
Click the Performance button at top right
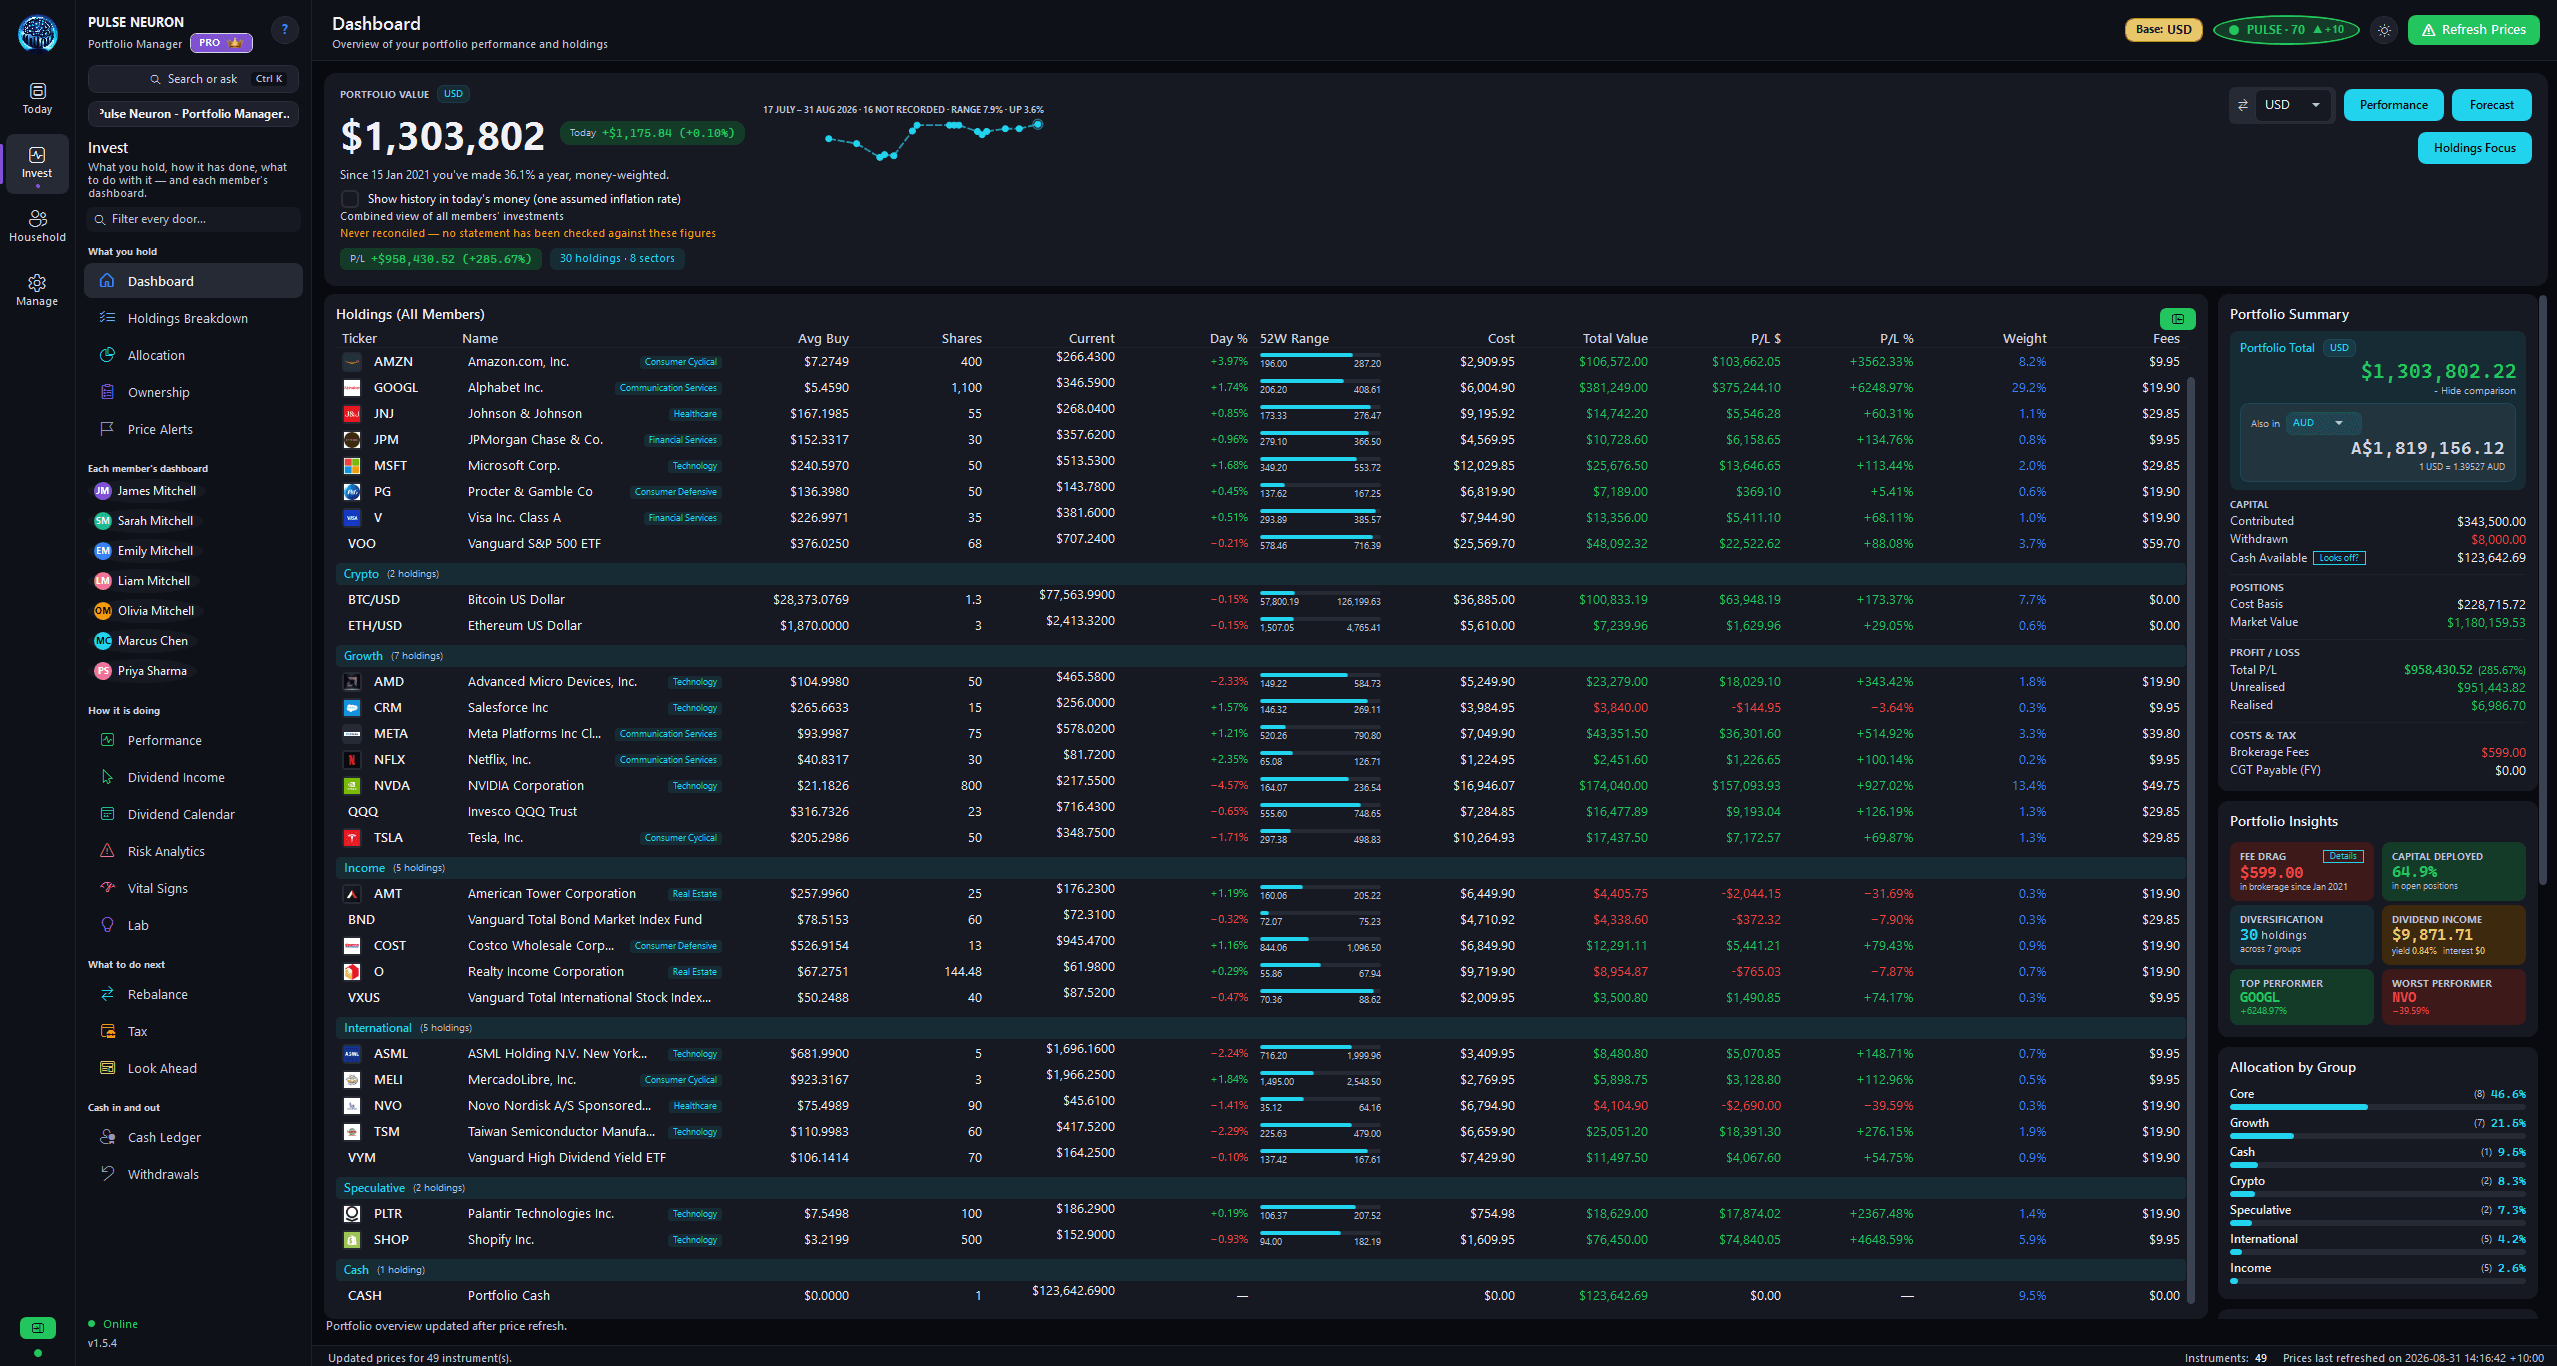(x=2393, y=105)
